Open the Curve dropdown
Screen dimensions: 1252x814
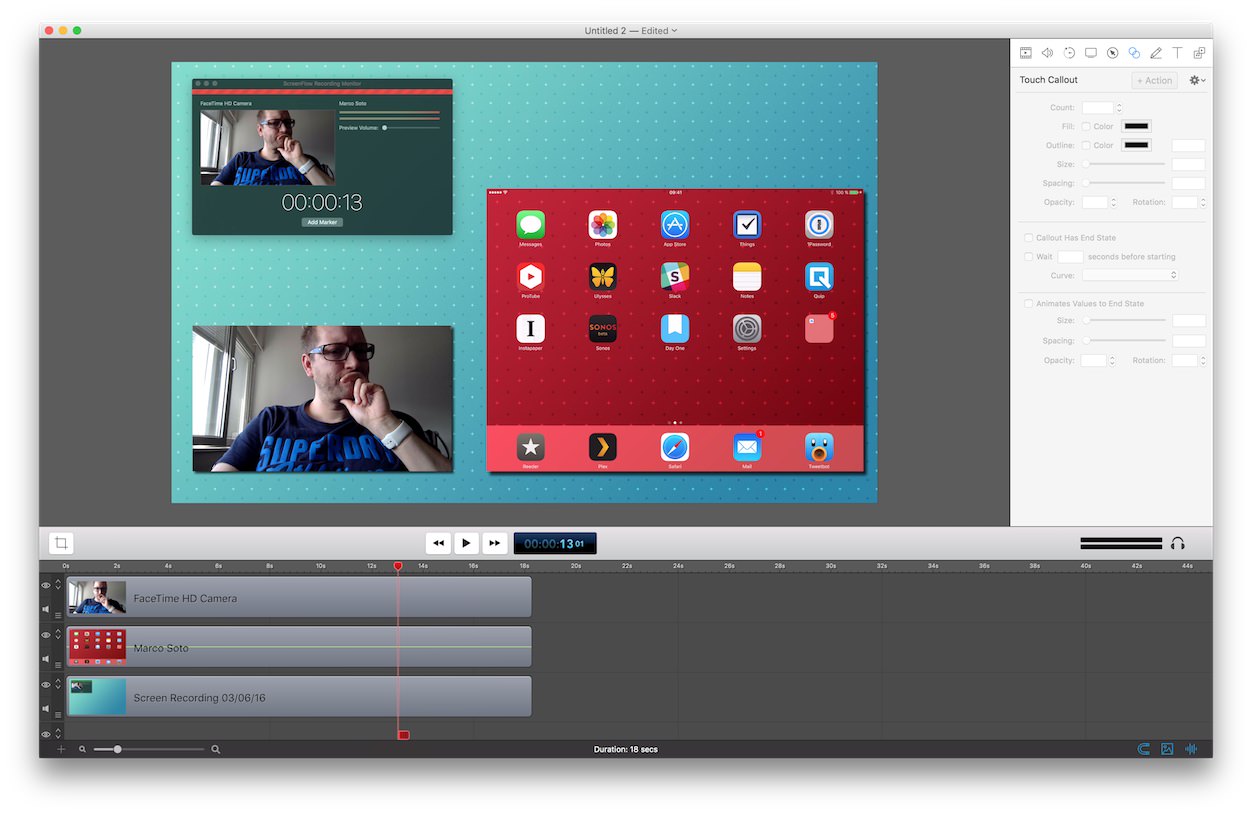[x=1130, y=275]
